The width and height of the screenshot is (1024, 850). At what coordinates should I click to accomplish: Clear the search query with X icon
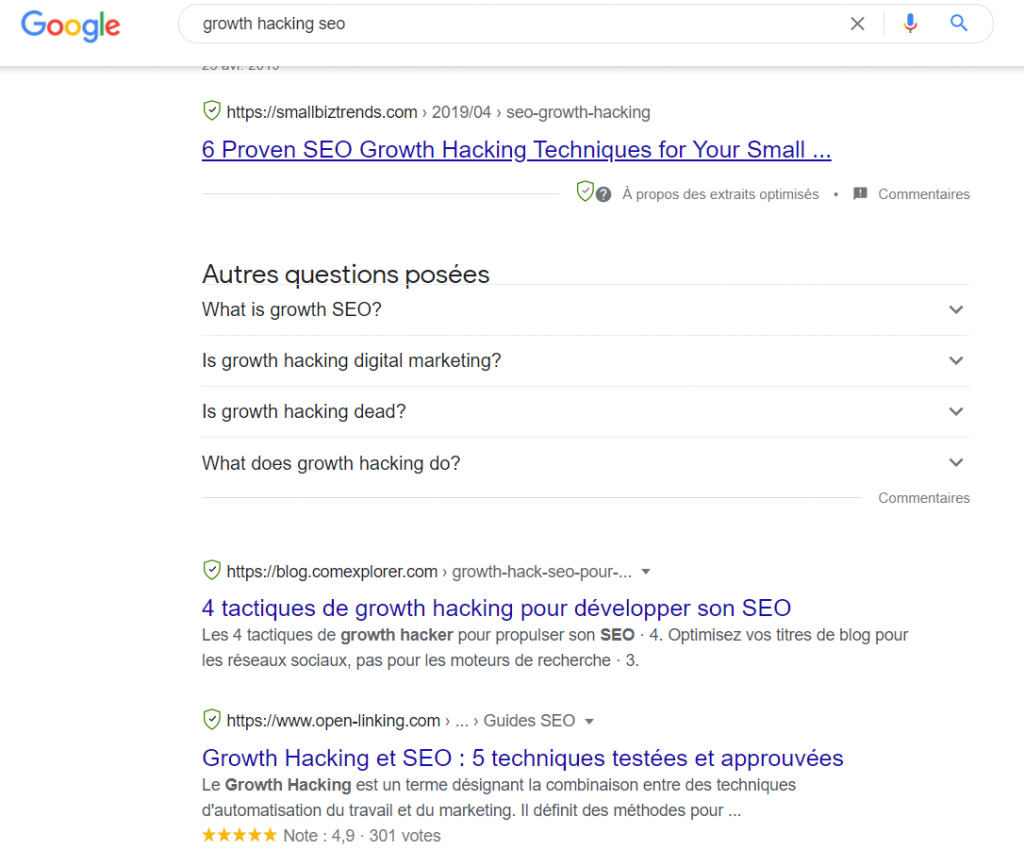tap(857, 24)
